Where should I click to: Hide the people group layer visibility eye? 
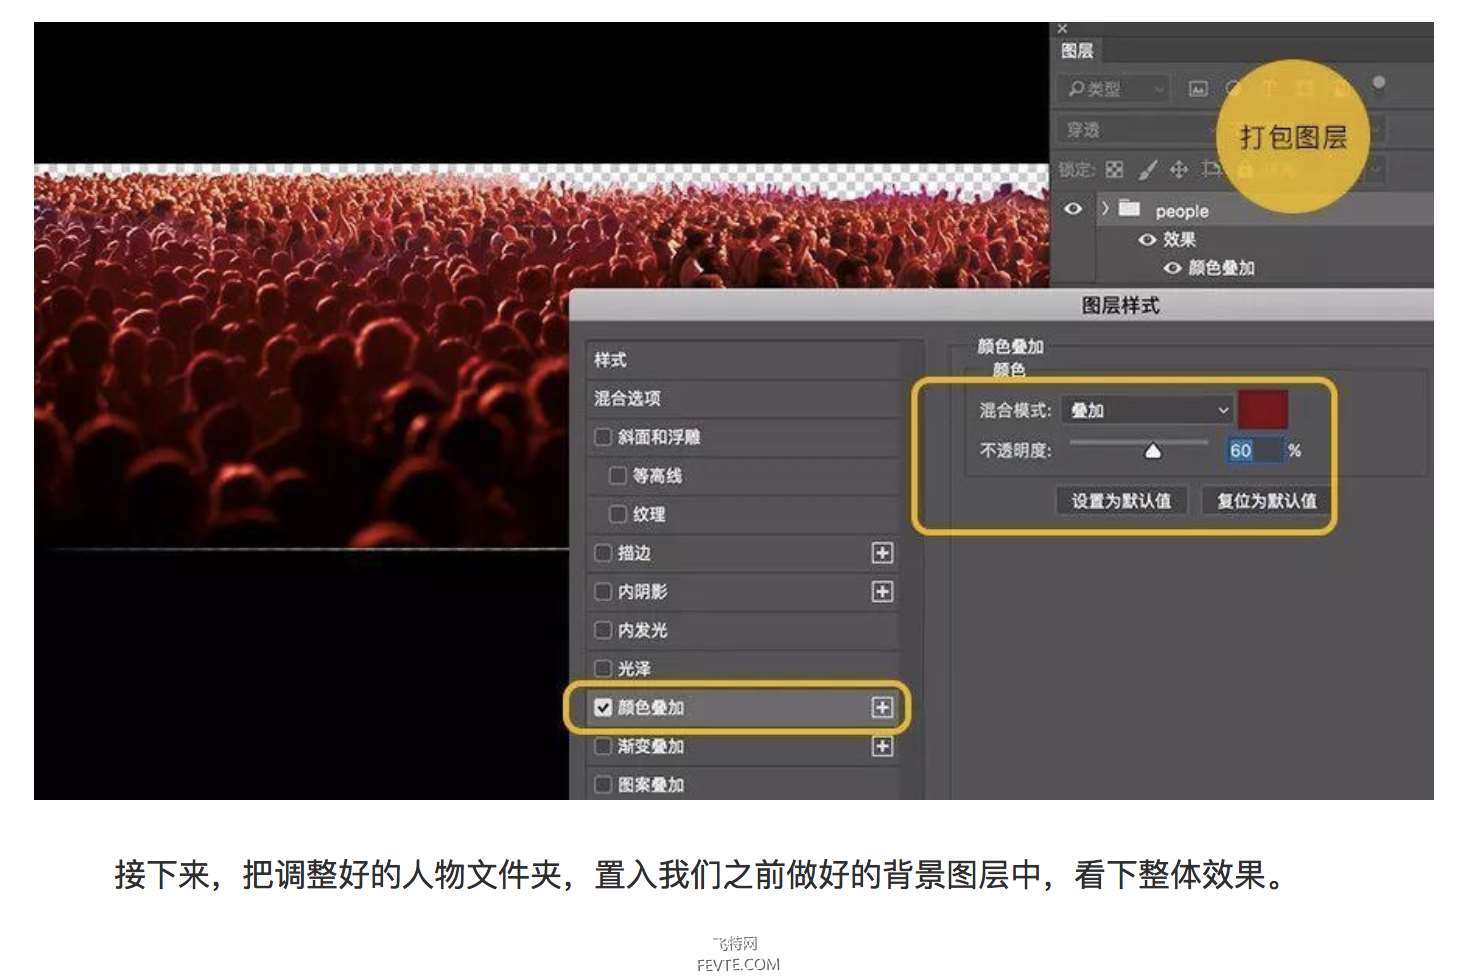click(1073, 209)
